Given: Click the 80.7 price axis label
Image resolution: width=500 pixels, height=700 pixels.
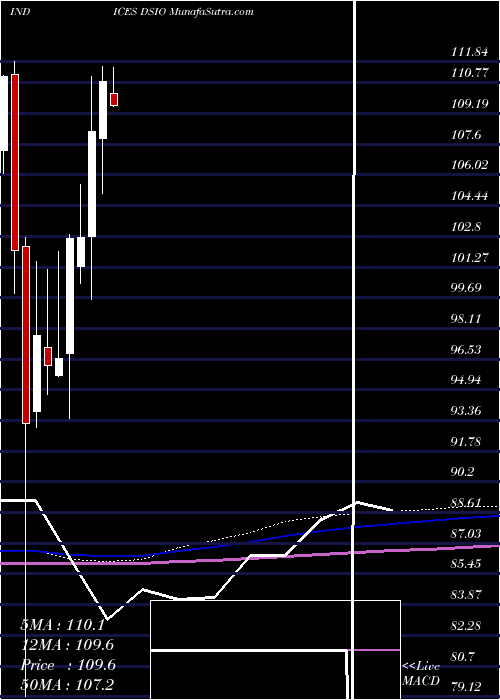Looking at the screenshot, I should 463,656.
